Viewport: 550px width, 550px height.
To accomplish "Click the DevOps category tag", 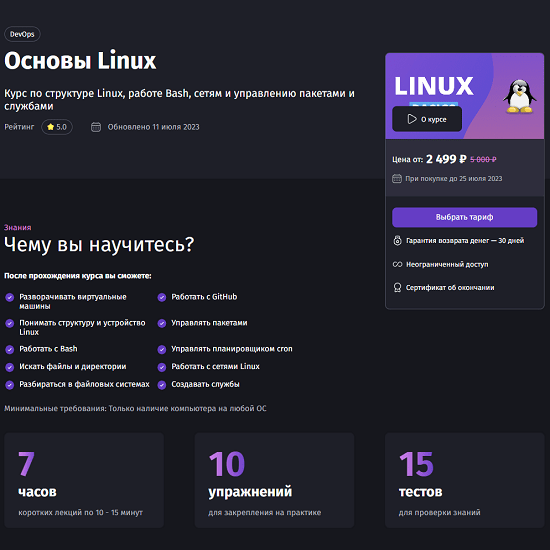I will (x=22, y=34).
